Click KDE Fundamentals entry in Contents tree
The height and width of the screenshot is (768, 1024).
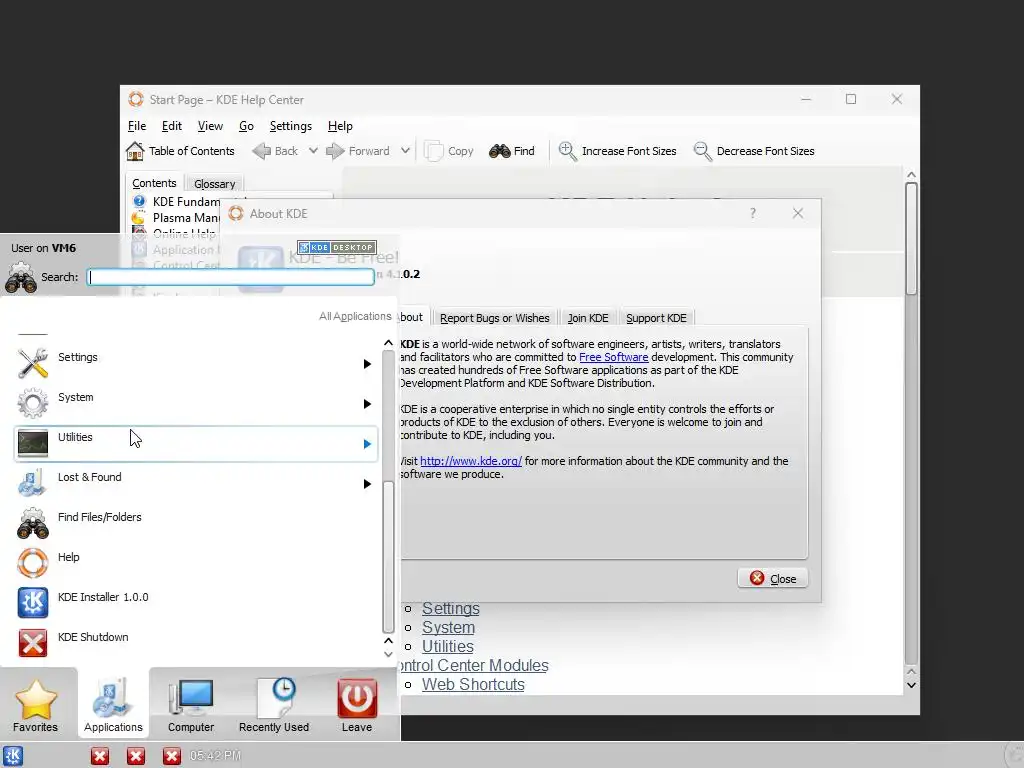176,202
